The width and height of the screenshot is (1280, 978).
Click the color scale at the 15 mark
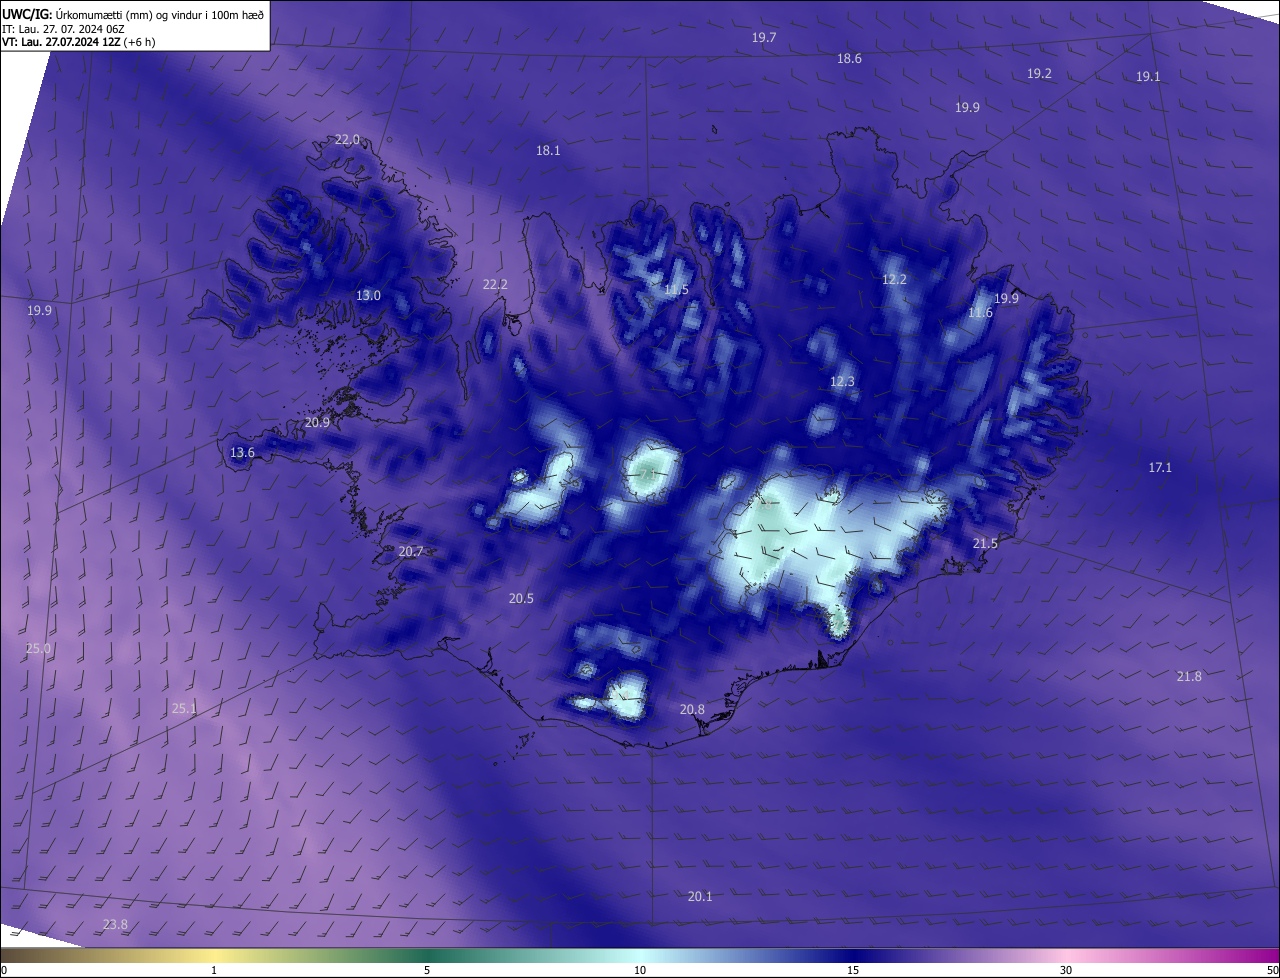pos(853,970)
